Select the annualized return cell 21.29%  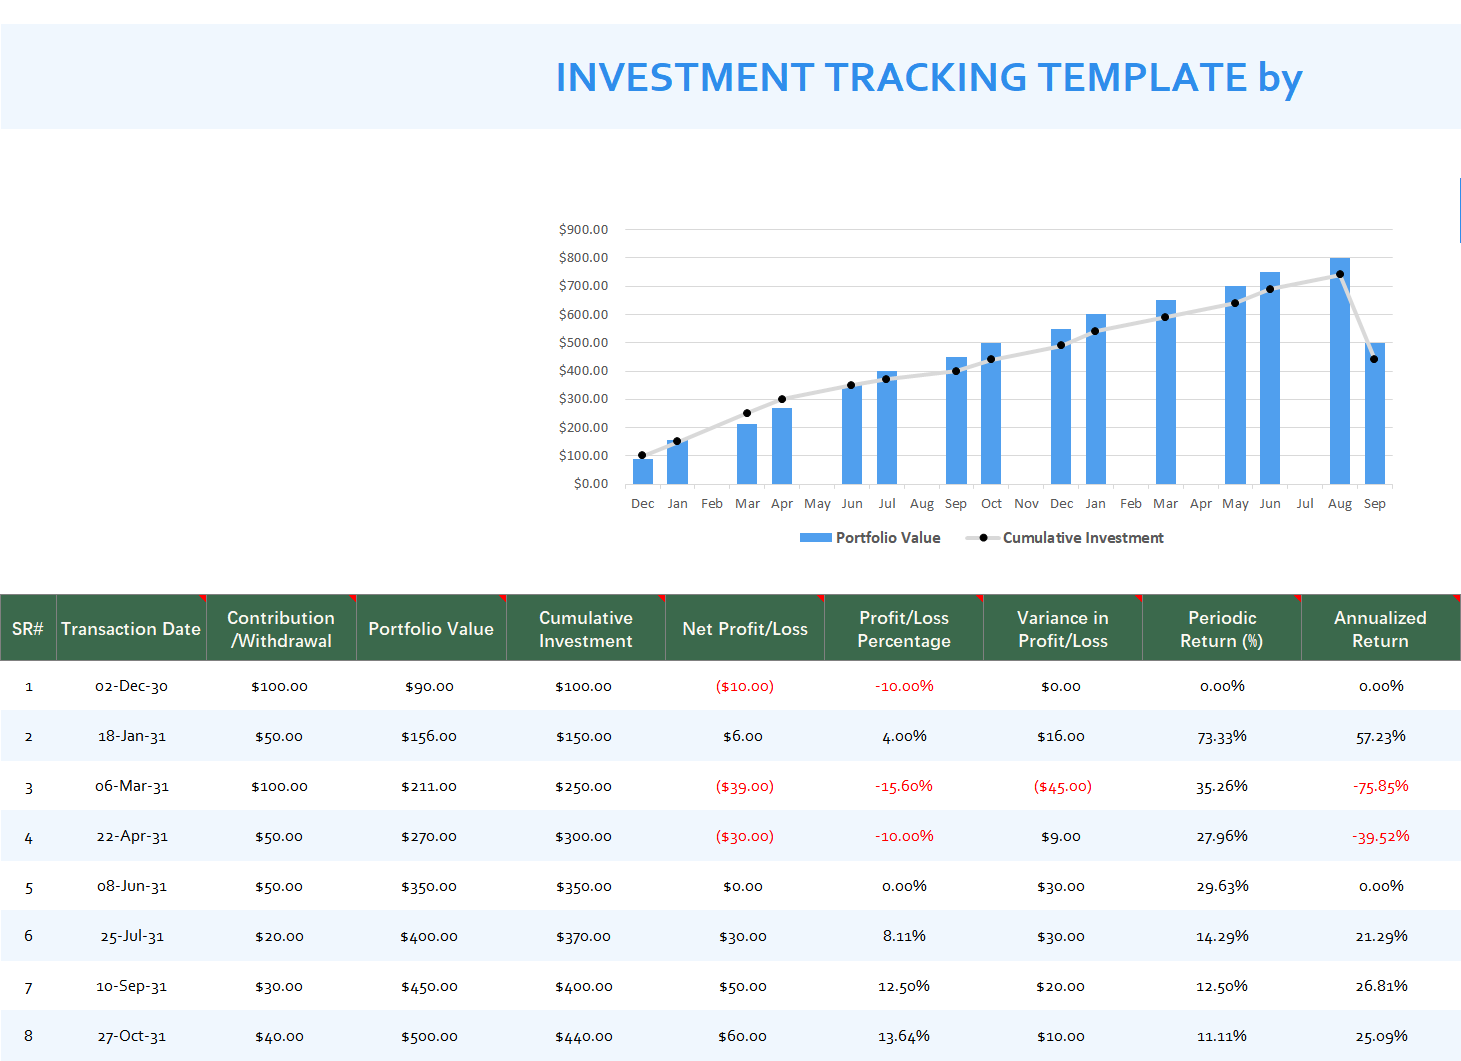(1381, 936)
